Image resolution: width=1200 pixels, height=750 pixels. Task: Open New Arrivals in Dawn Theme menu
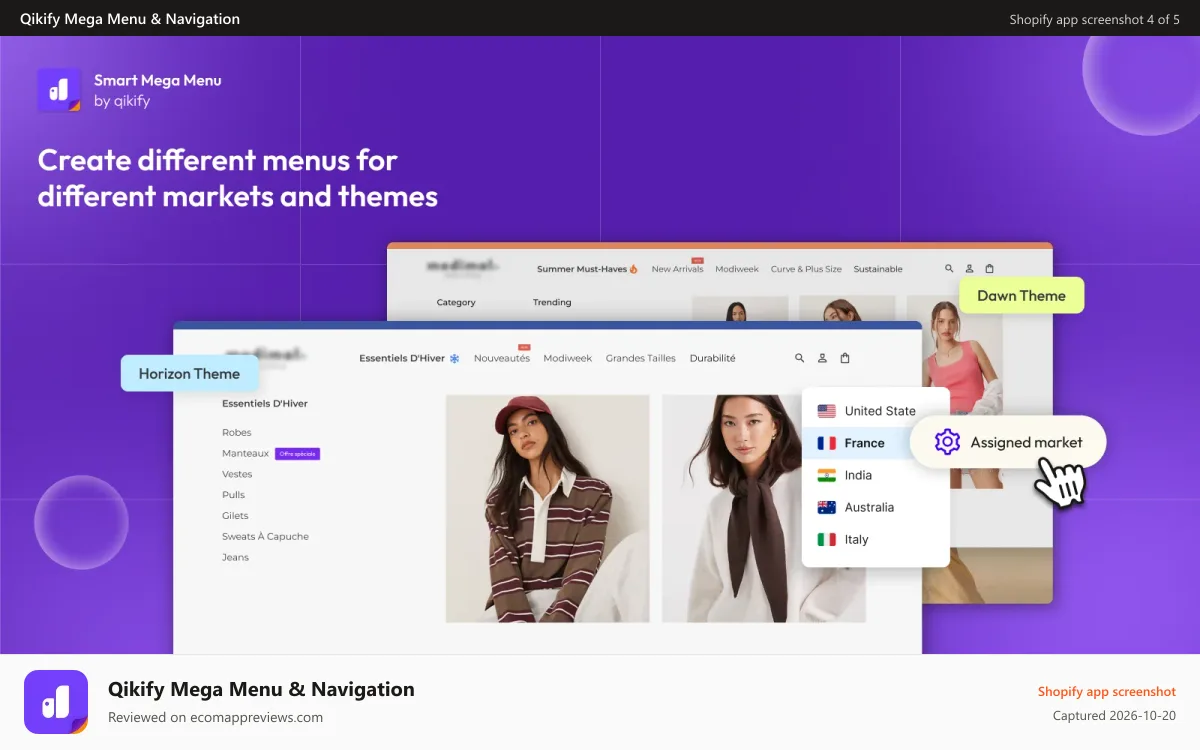tap(677, 269)
